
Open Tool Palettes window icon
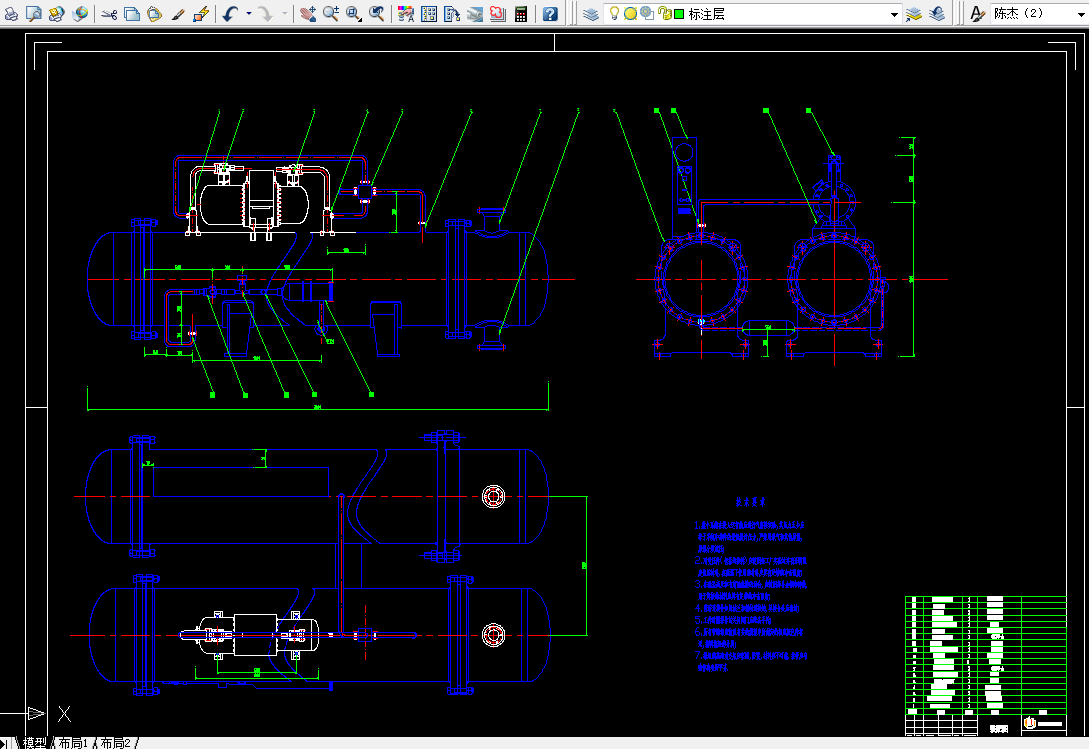tap(452, 13)
